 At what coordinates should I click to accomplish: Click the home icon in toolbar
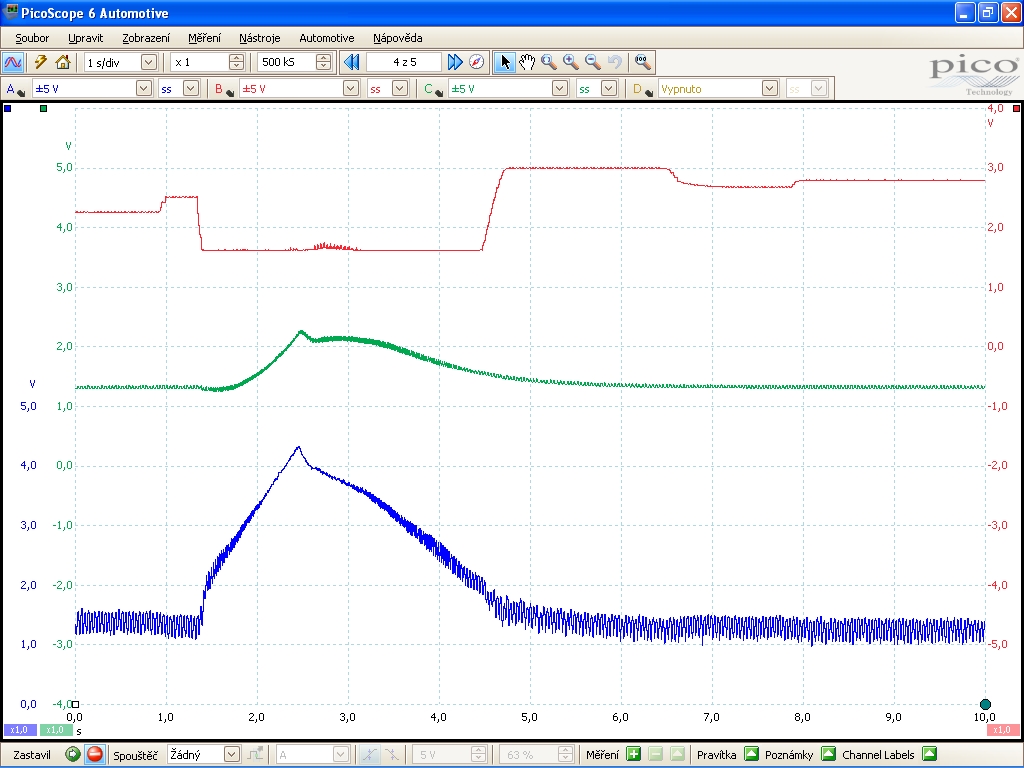[63, 62]
